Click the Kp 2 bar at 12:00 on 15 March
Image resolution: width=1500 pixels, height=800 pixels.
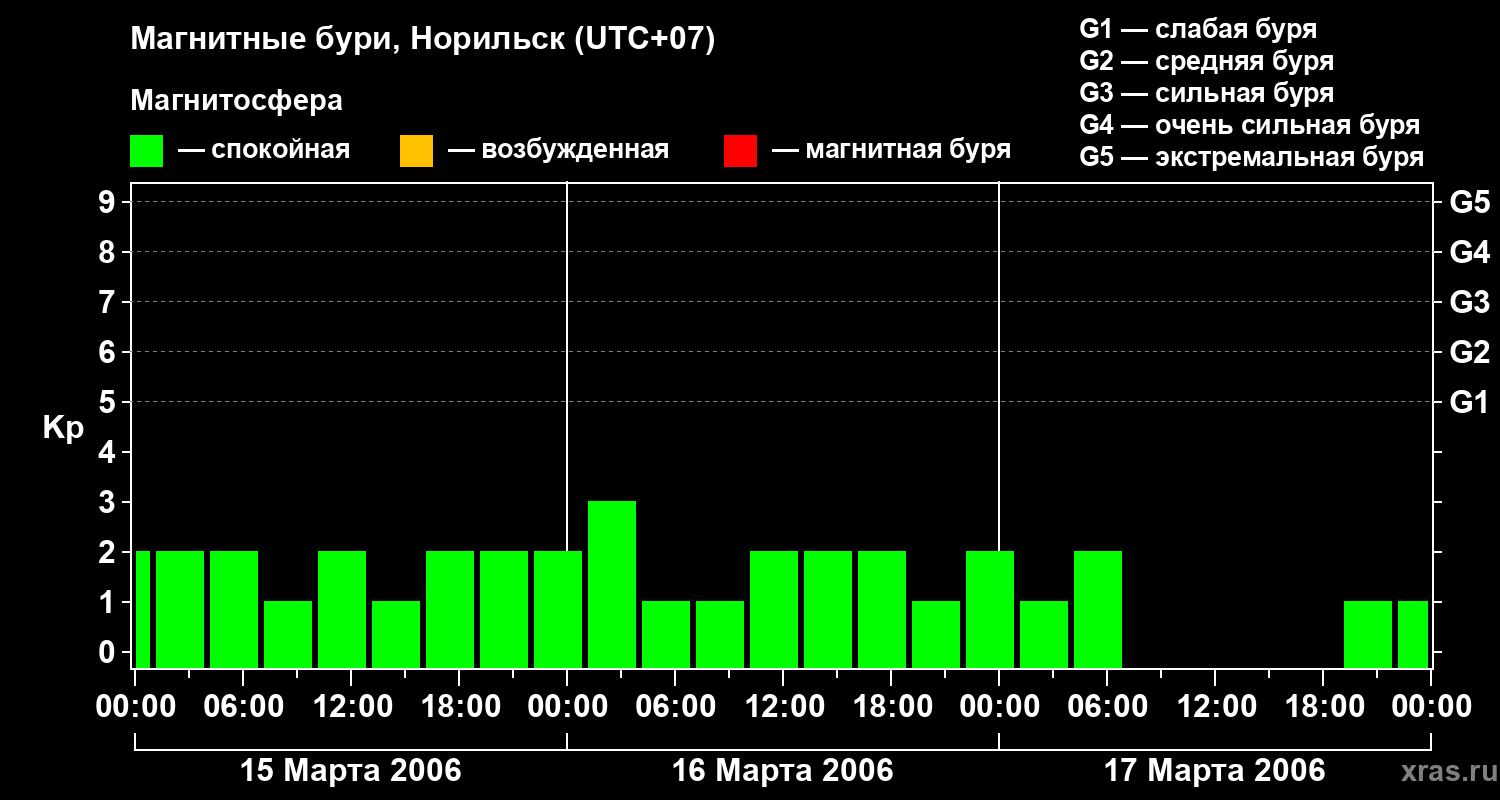tap(342, 609)
